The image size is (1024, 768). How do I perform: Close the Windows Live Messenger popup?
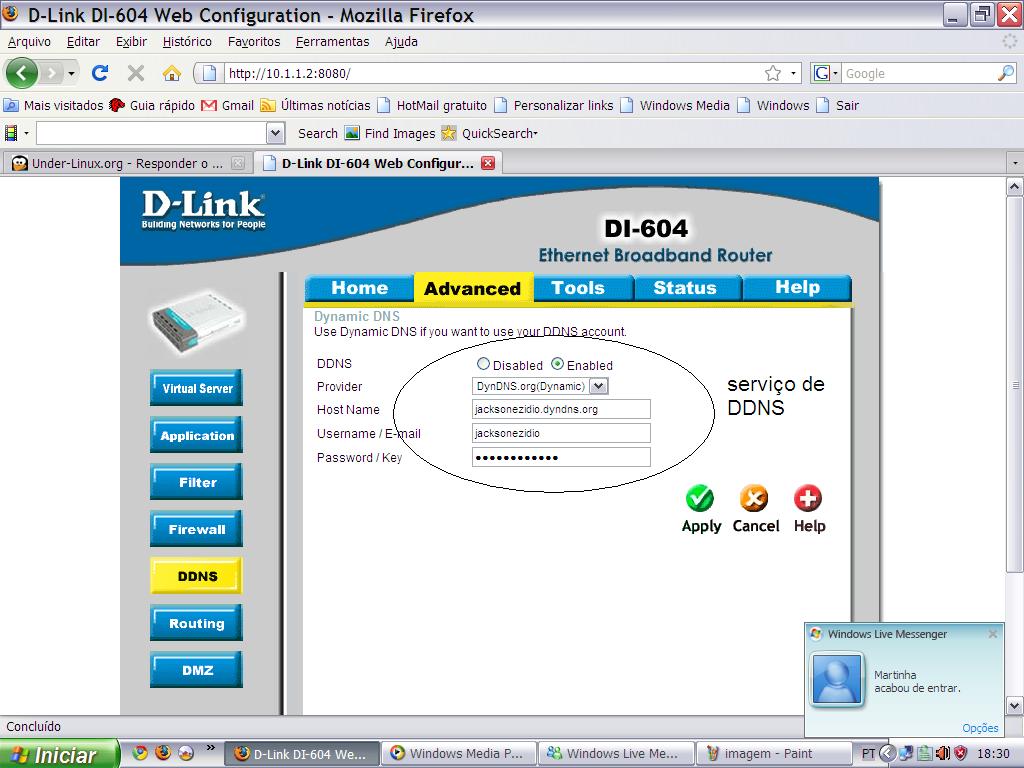click(993, 633)
